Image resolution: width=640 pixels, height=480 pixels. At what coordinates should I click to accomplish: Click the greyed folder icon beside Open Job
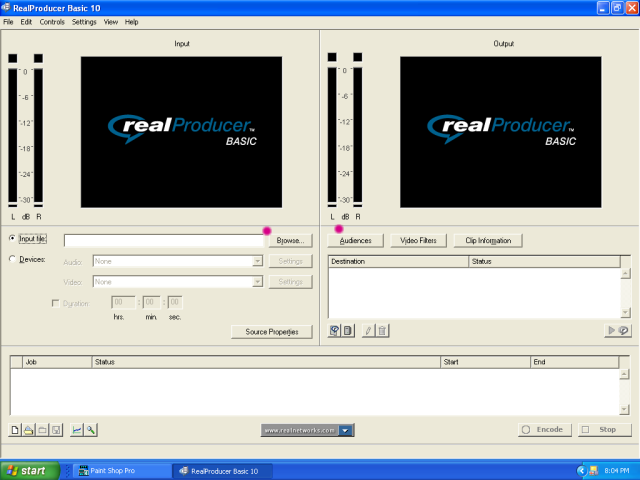click(42, 430)
